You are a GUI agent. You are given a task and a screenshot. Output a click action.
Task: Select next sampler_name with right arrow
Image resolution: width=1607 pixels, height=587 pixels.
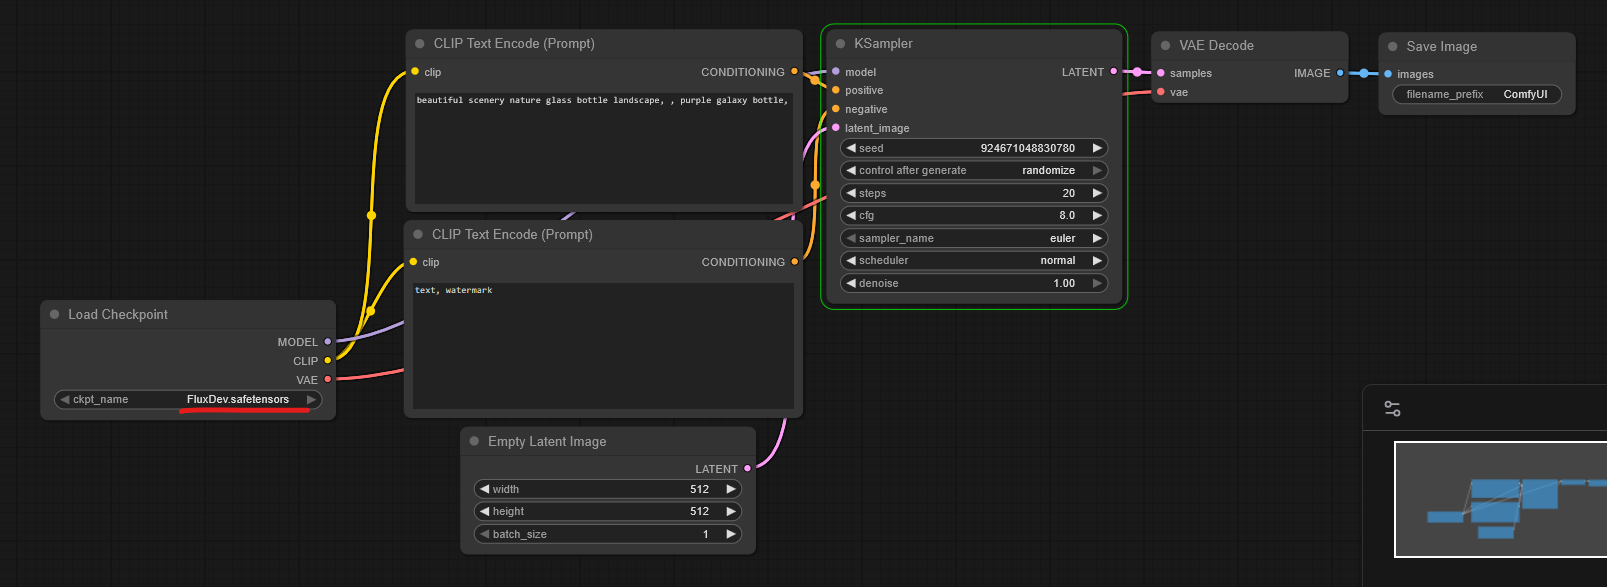click(1096, 238)
